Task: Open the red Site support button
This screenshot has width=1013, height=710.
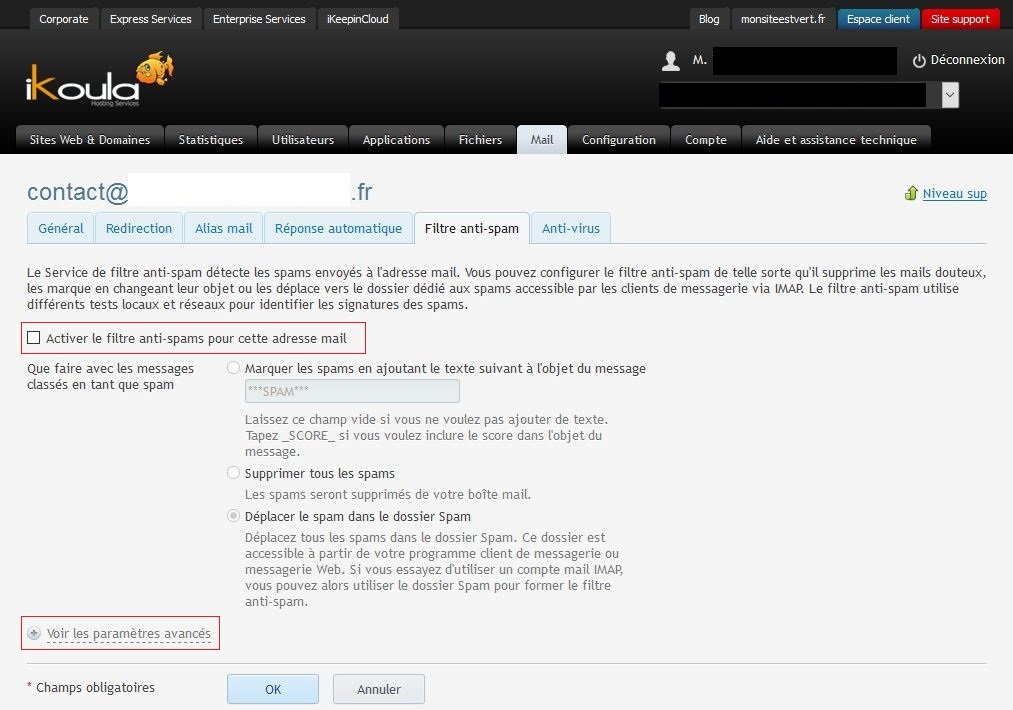Action: point(959,19)
